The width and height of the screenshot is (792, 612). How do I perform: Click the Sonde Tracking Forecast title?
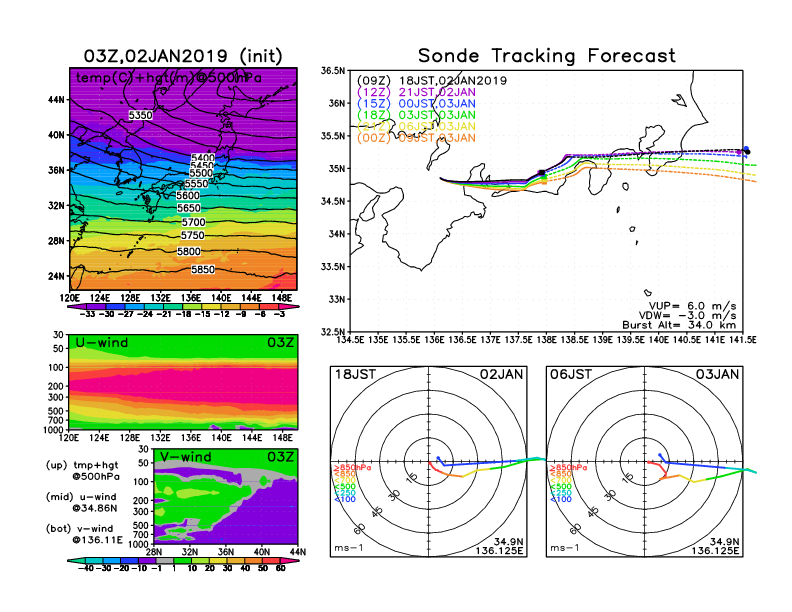pyautogui.click(x=546, y=56)
